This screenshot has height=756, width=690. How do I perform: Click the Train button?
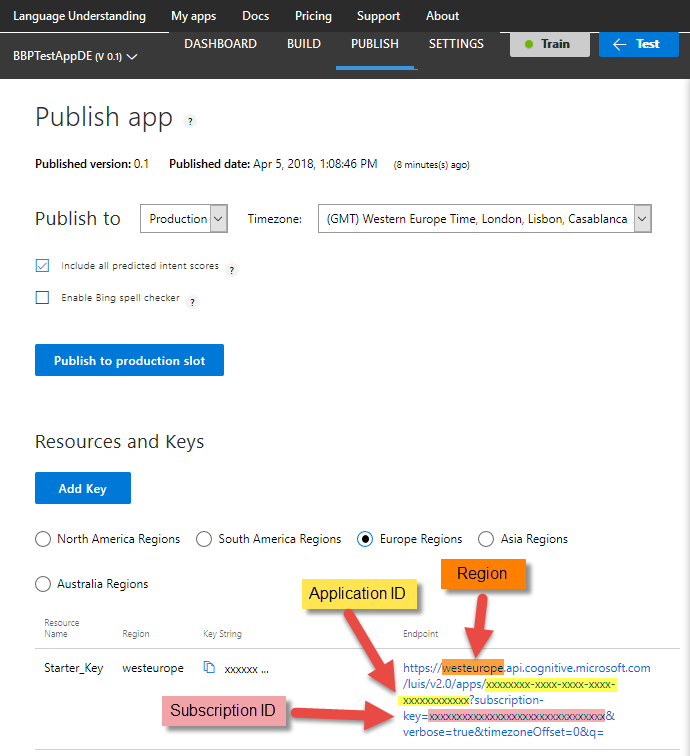tap(549, 44)
